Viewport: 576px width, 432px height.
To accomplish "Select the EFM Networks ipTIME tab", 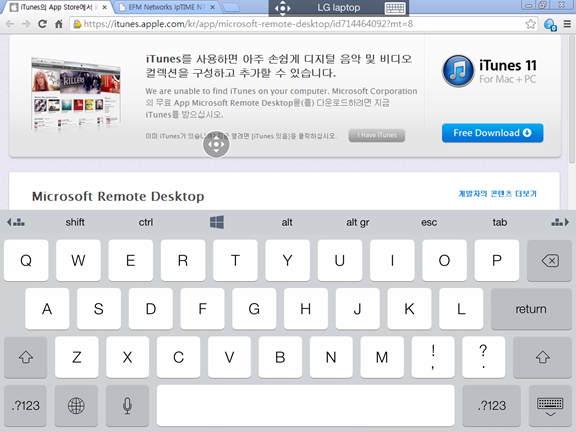I will tap(166, 7).
